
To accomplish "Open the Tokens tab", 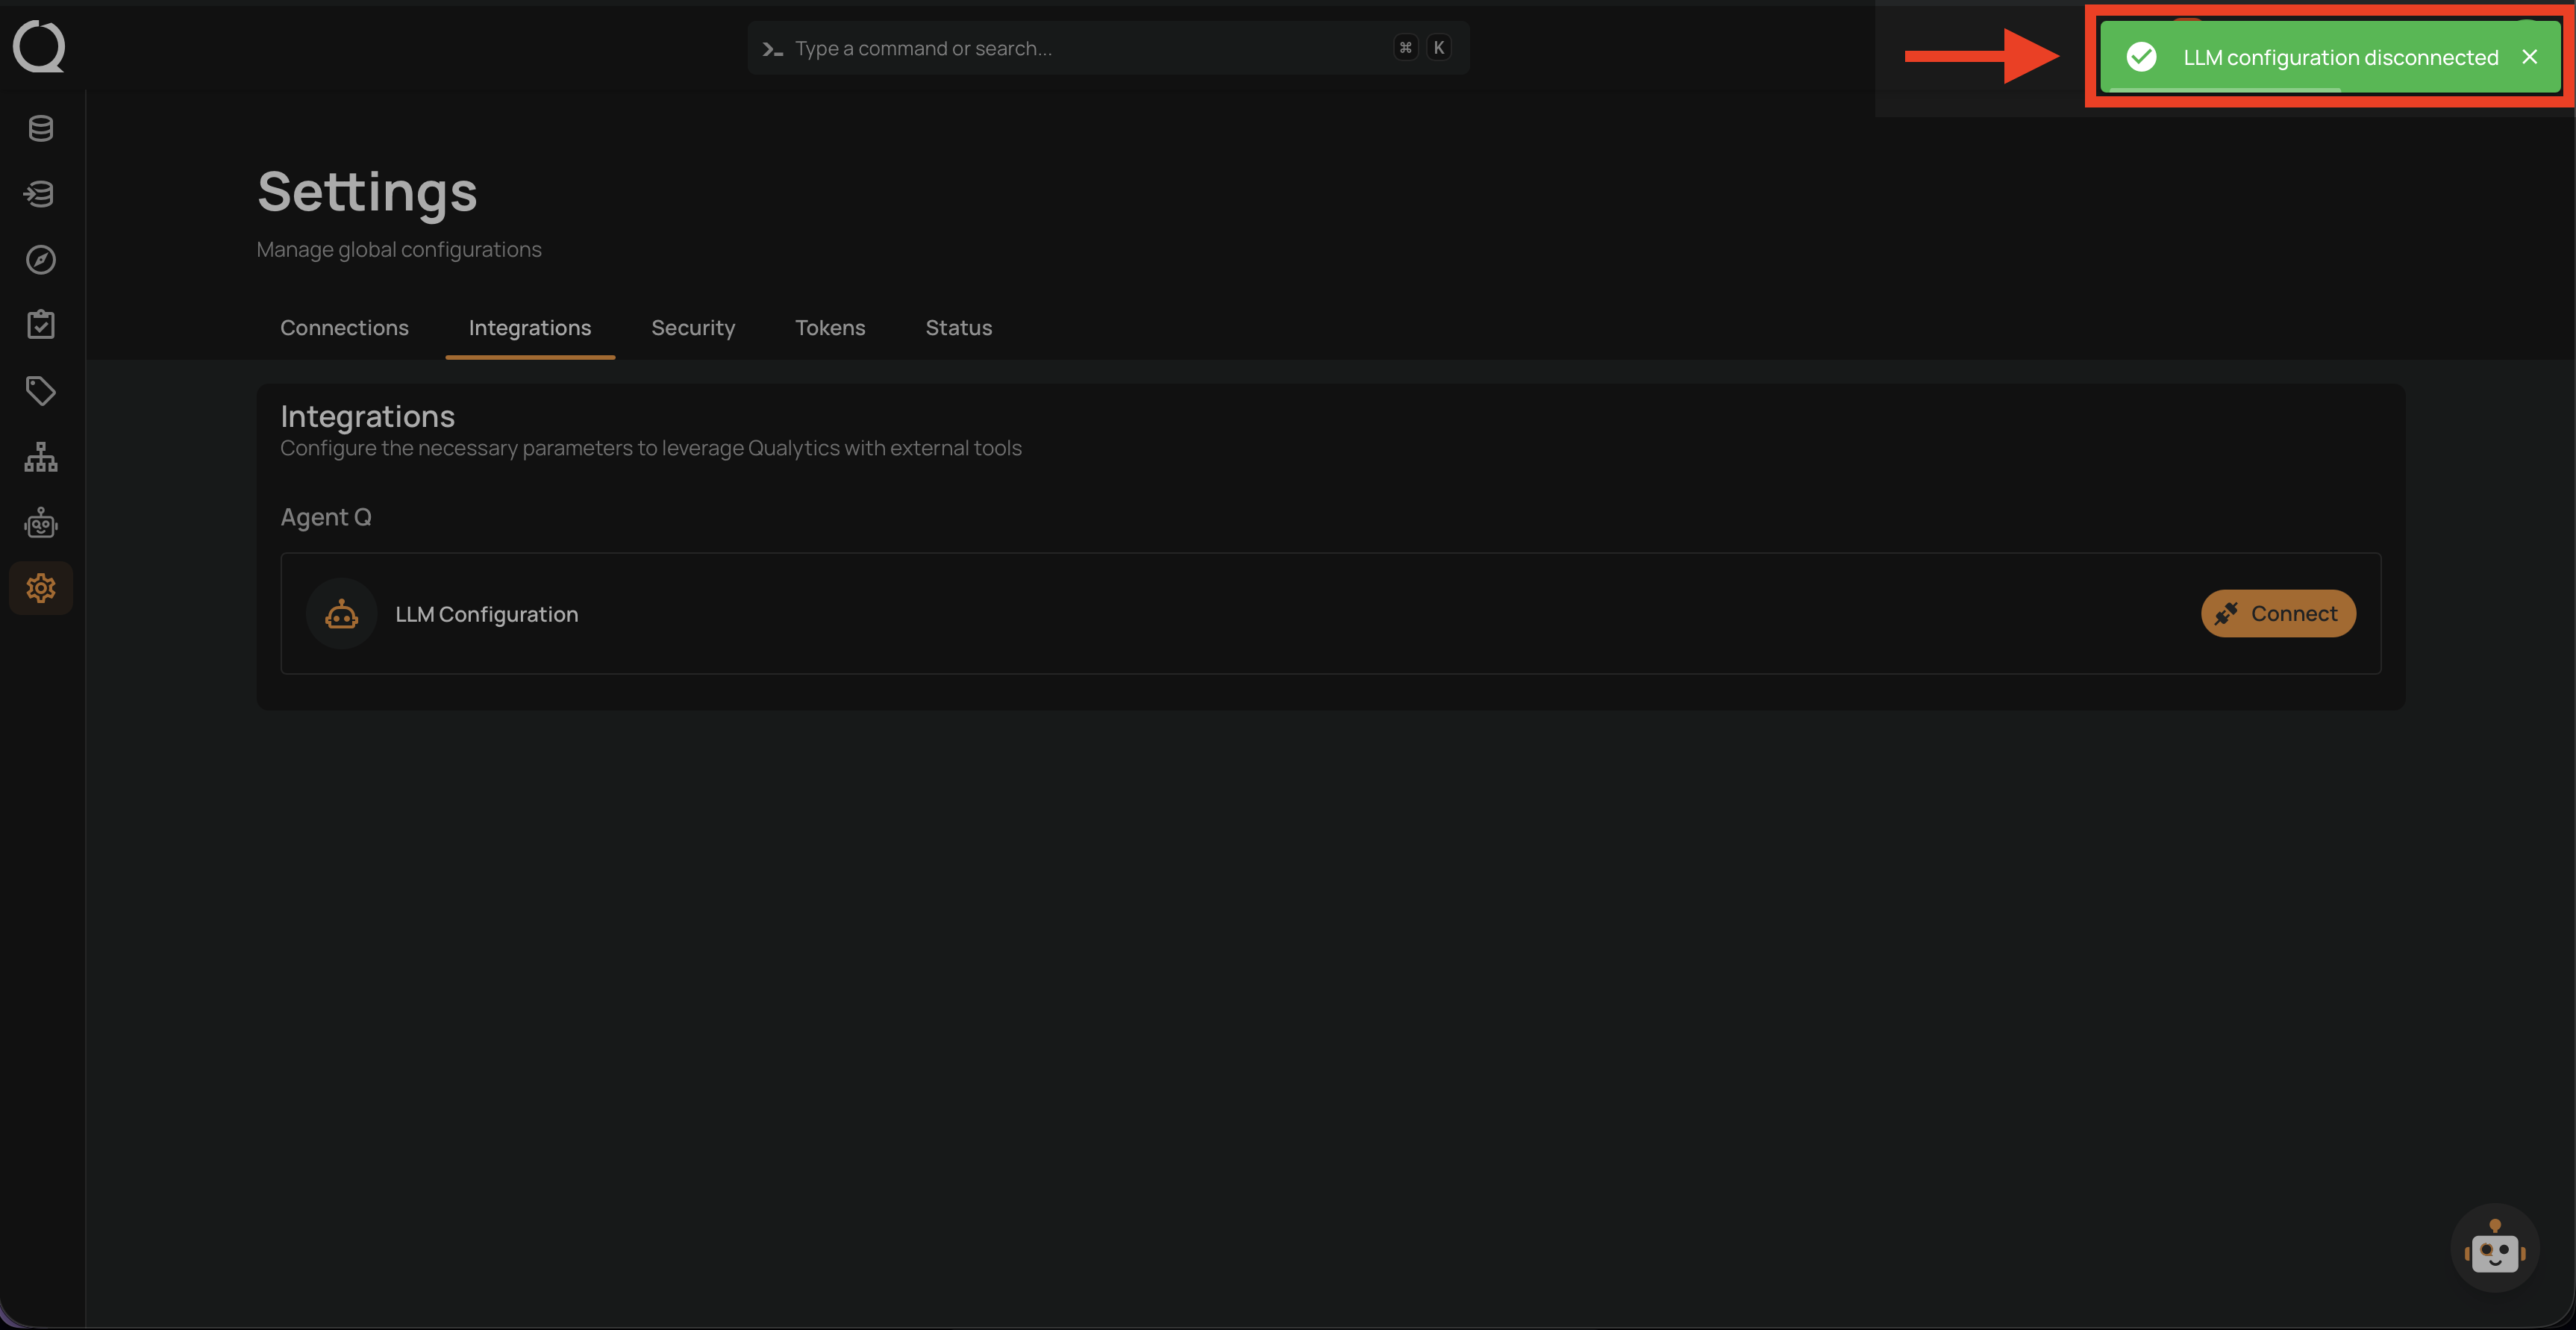I will (830, 327).
